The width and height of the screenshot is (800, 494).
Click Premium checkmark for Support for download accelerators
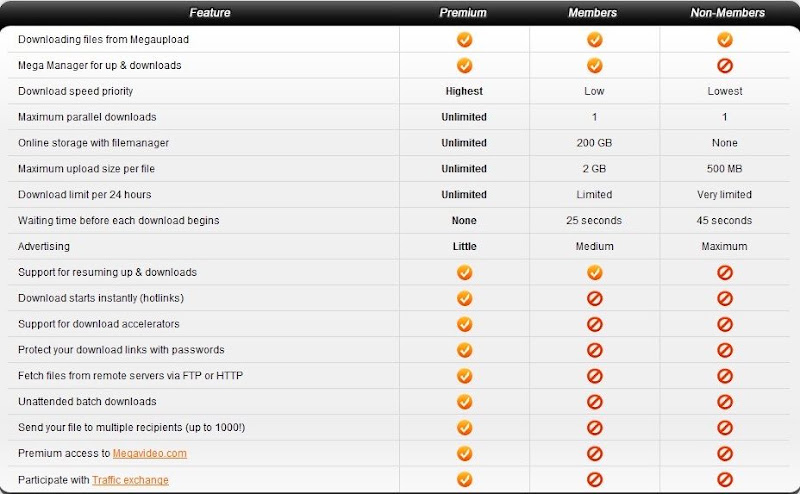[x=464, y=324]
